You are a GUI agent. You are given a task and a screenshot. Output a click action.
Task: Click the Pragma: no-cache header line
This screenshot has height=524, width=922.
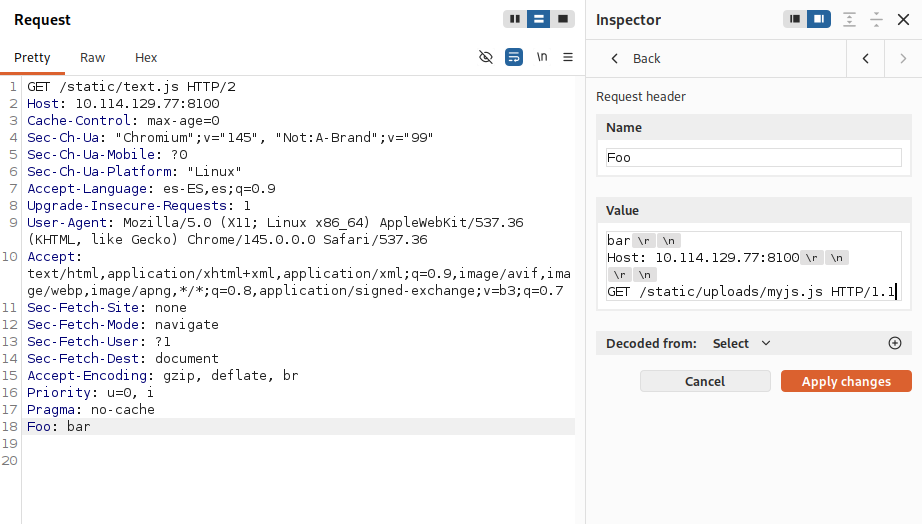pyautogui.click(x=91, y=409)
